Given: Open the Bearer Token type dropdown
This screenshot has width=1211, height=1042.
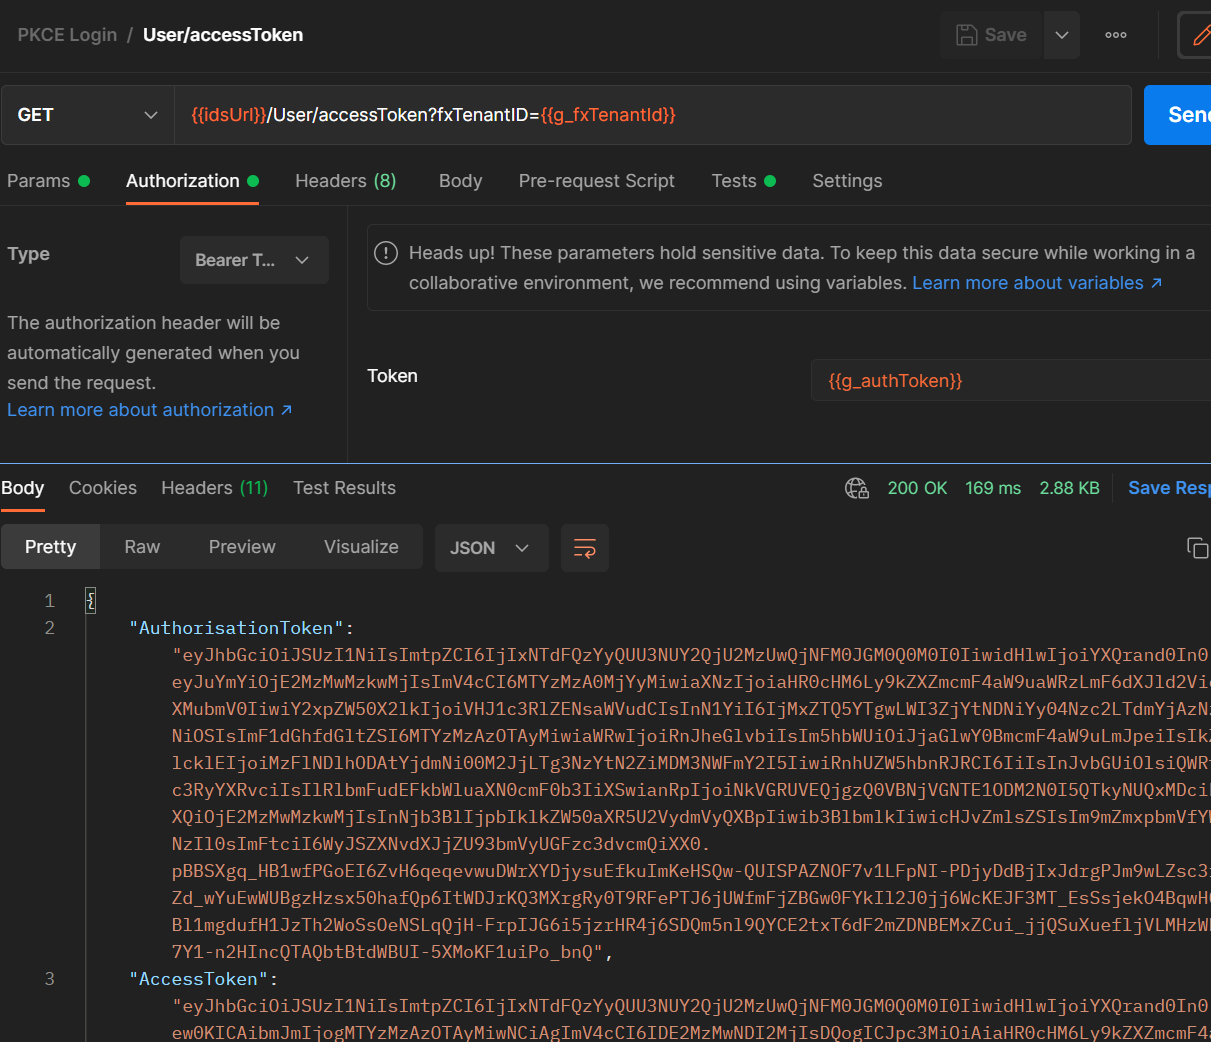Looking at the screenshot, I should [x=254, y=260].
